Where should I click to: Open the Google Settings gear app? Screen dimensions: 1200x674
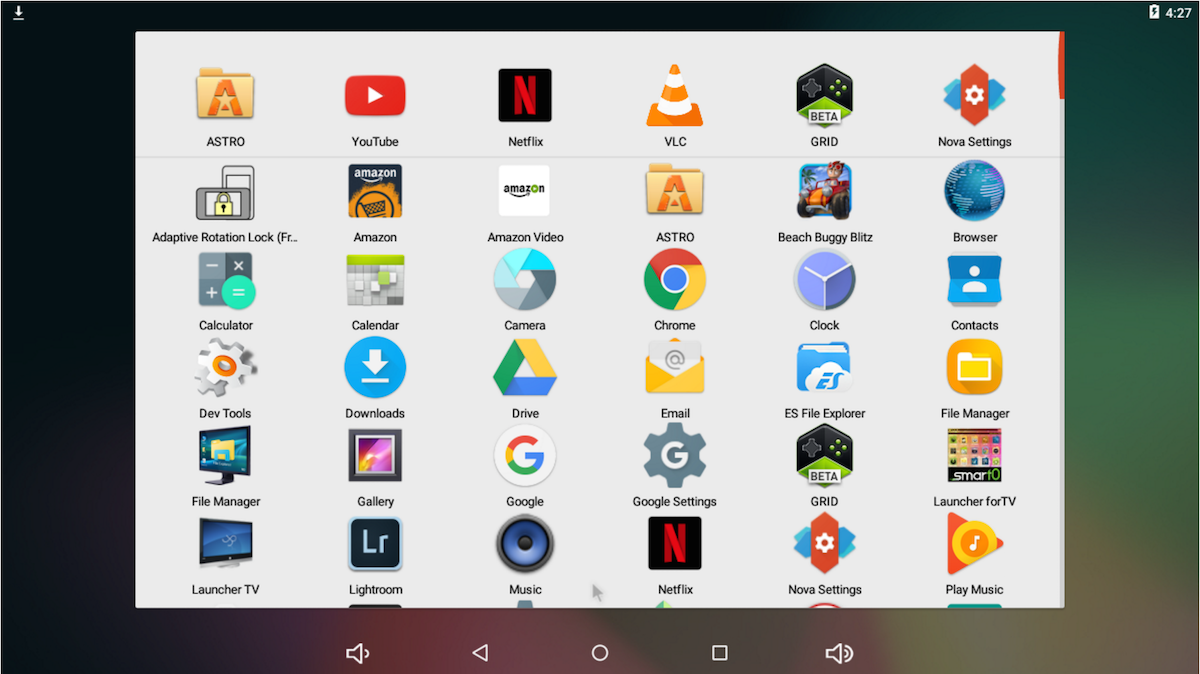(675, 456)
